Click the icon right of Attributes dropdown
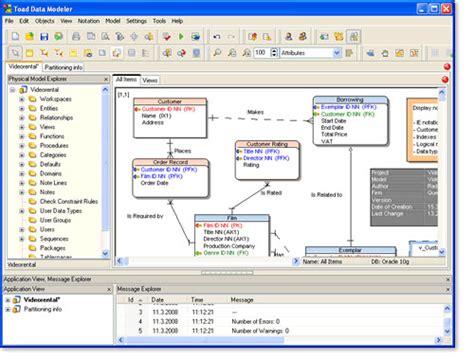 (x=349, y=53)
